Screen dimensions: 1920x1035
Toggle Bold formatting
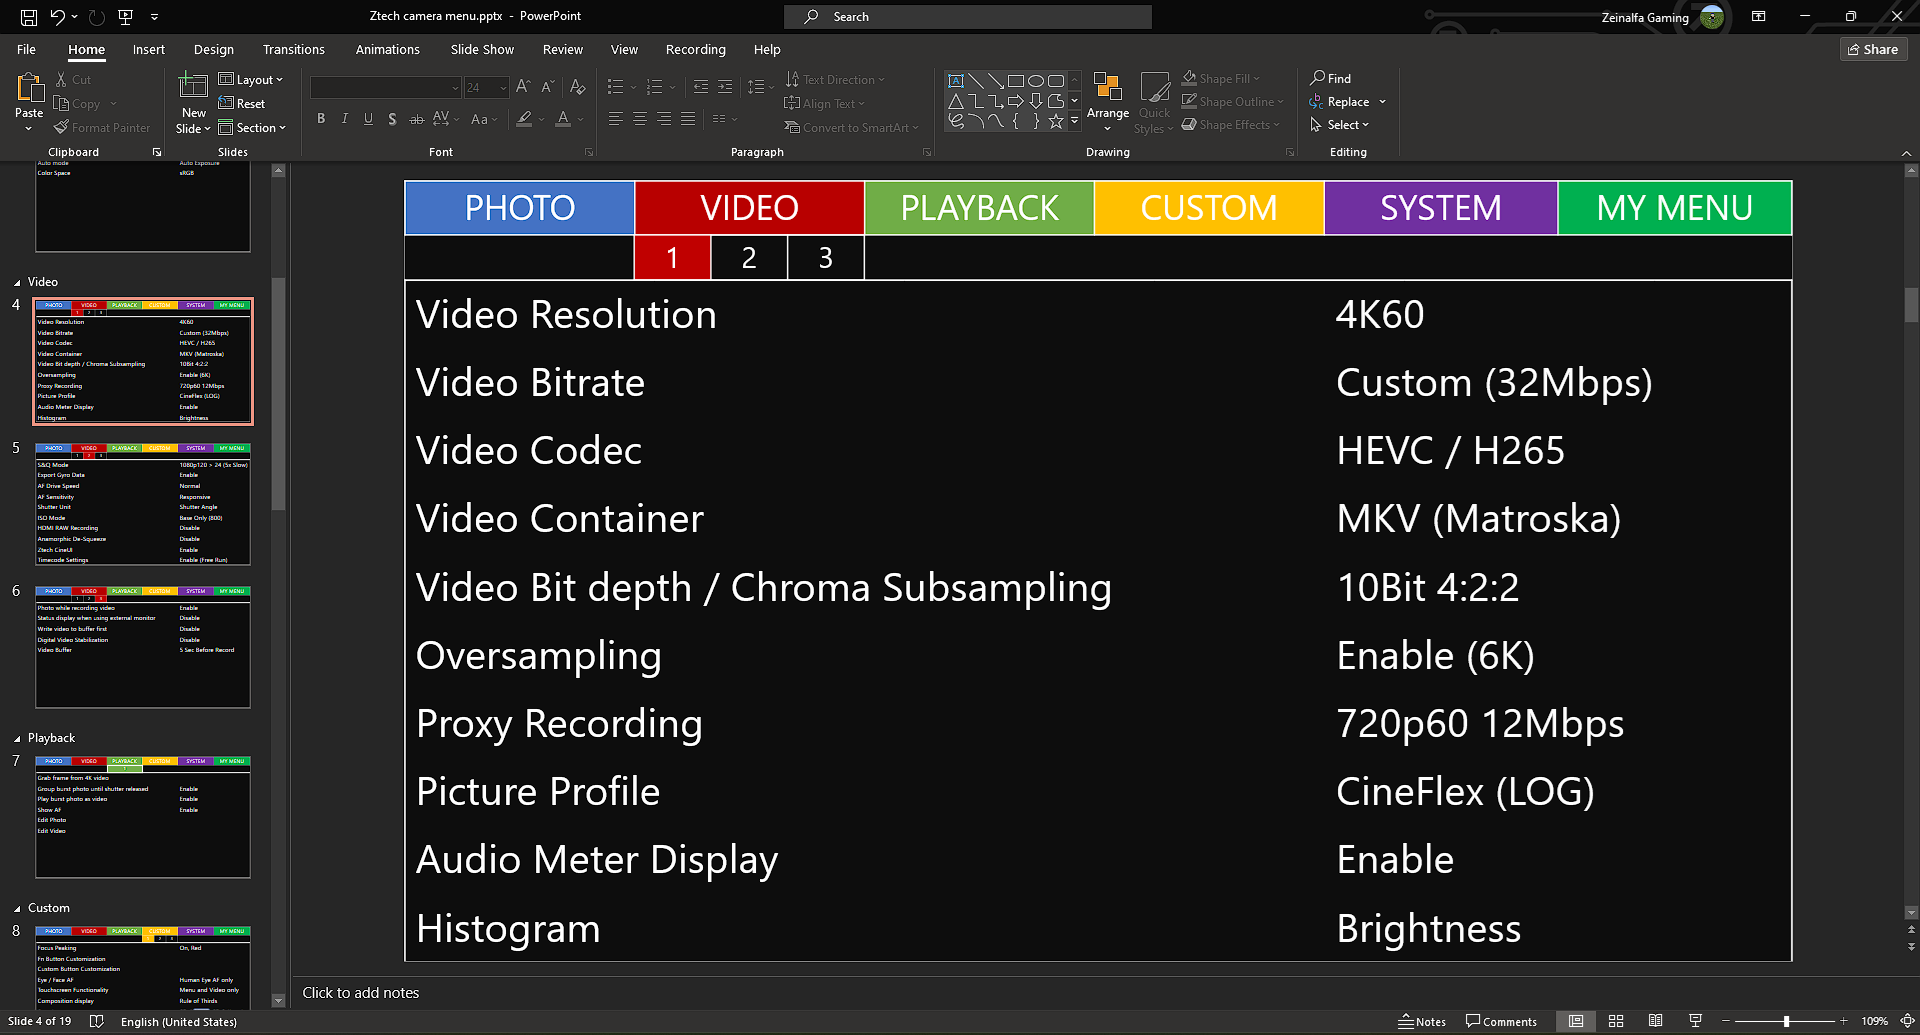pos(321,119)
